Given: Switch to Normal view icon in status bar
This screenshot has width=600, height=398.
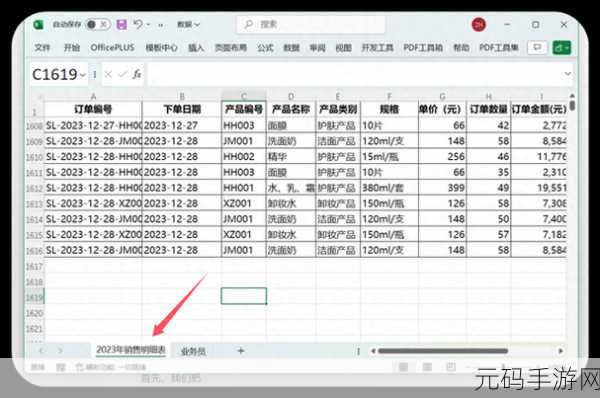Looking at the screenshot, I should 403,367.
